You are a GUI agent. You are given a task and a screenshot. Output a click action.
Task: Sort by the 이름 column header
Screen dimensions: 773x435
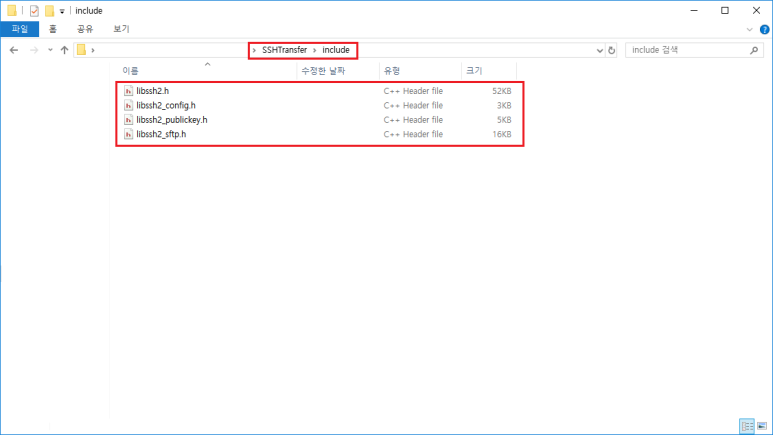point(130,71)
